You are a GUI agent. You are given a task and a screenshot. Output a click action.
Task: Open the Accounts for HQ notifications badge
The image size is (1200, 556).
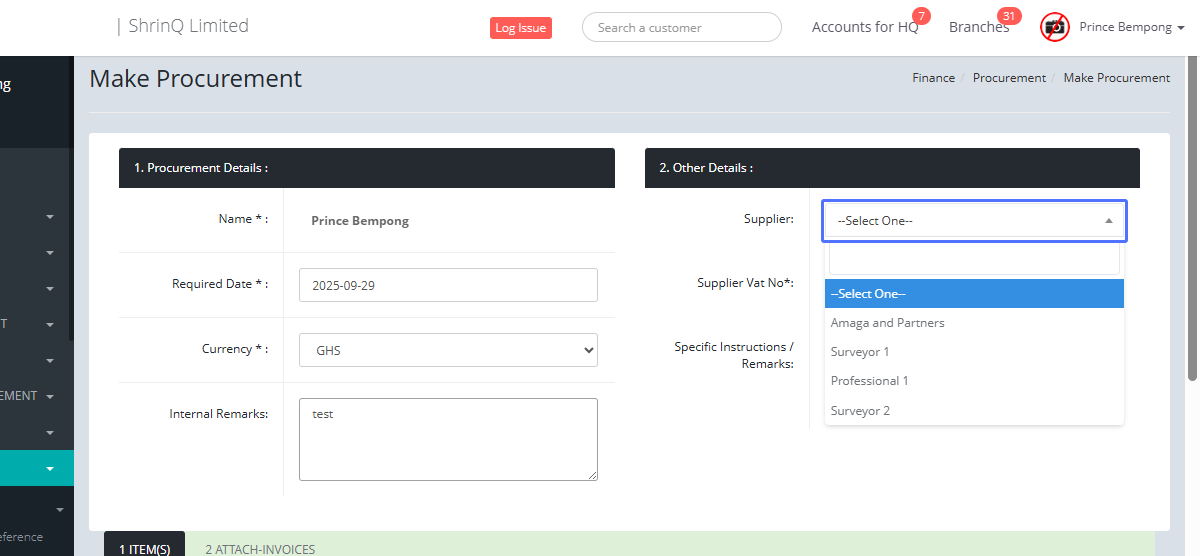[x=921, y=16]
